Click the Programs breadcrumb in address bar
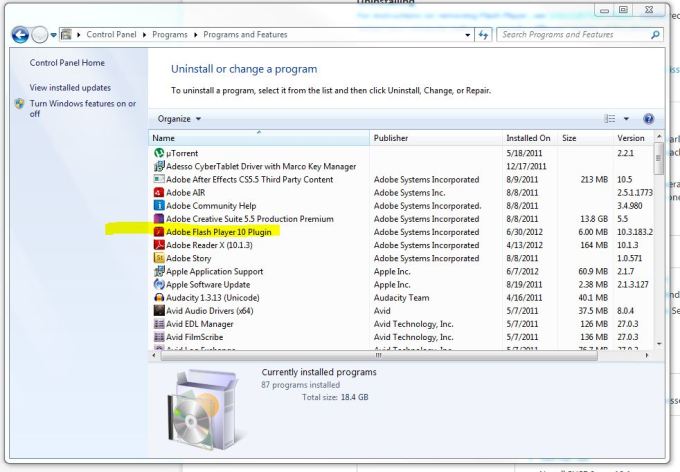Screen dimensions: 680x472 point(172,35)
